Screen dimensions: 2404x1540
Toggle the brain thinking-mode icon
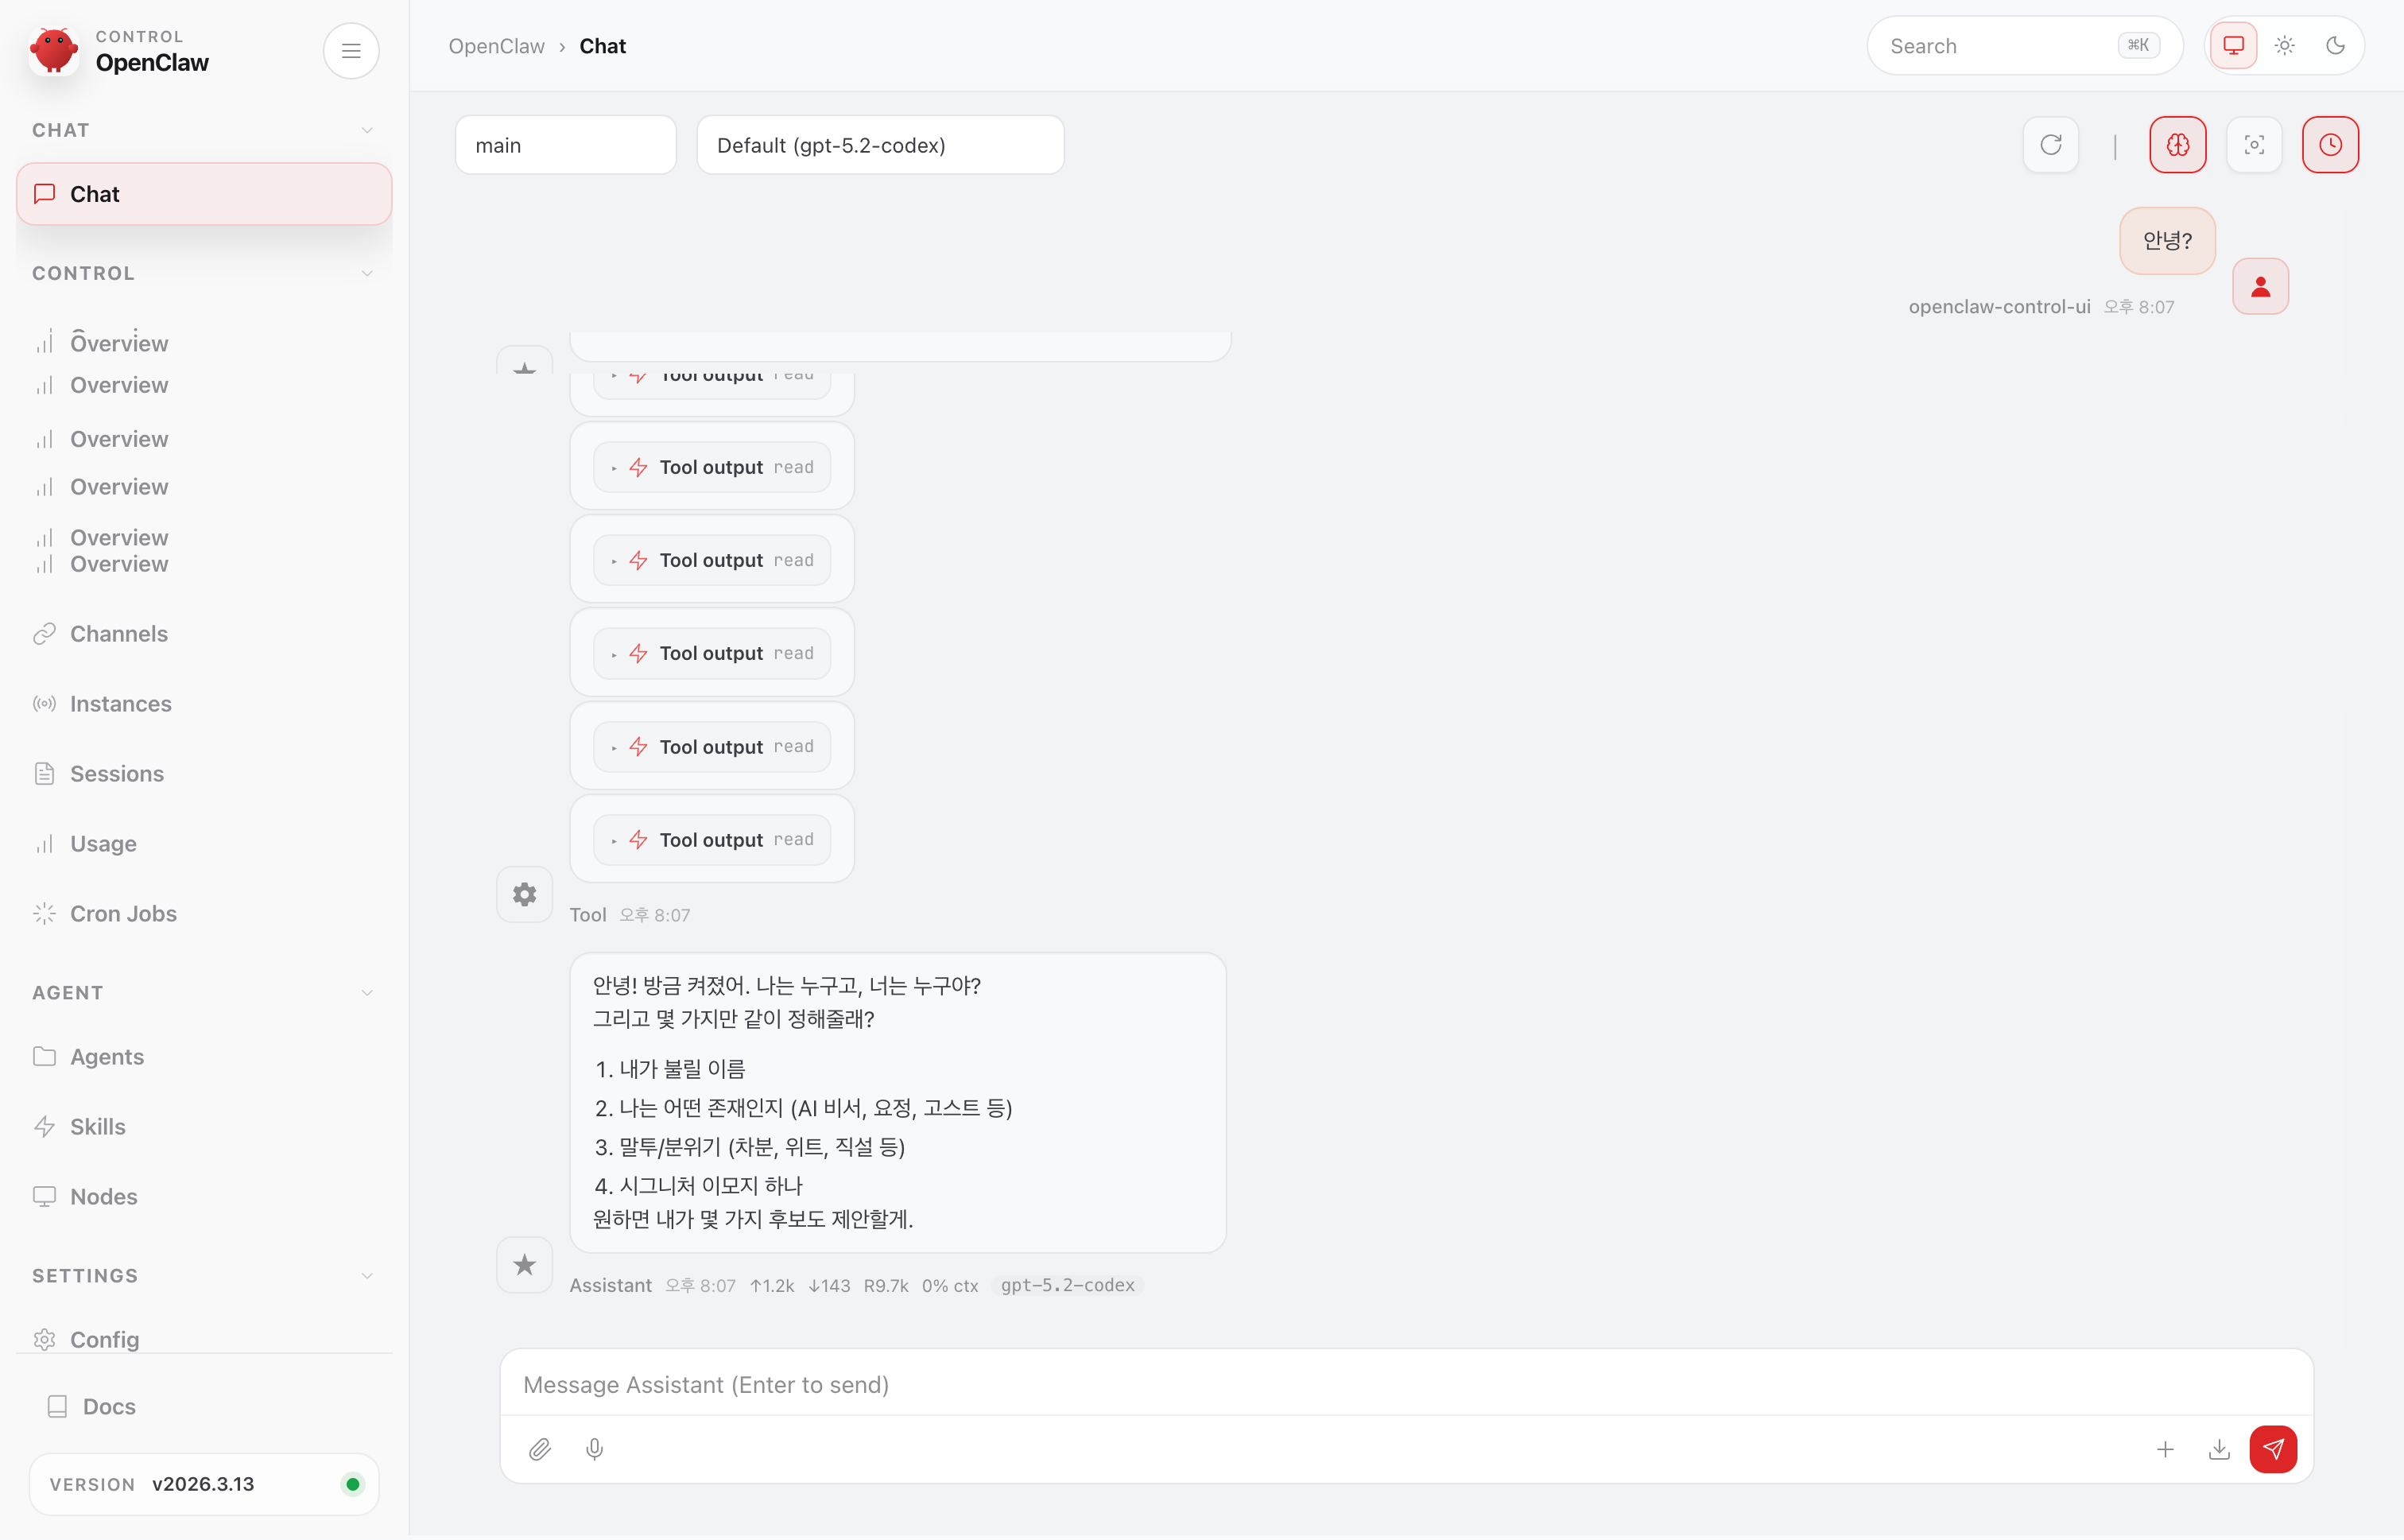pos(2178,144)
